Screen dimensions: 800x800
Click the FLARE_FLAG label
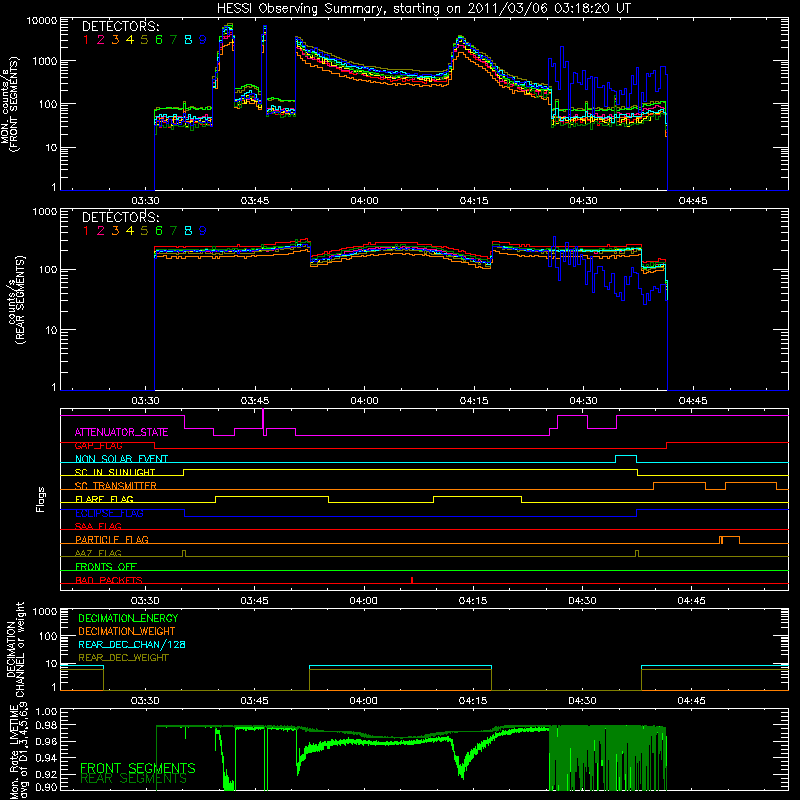click(104, 499)
